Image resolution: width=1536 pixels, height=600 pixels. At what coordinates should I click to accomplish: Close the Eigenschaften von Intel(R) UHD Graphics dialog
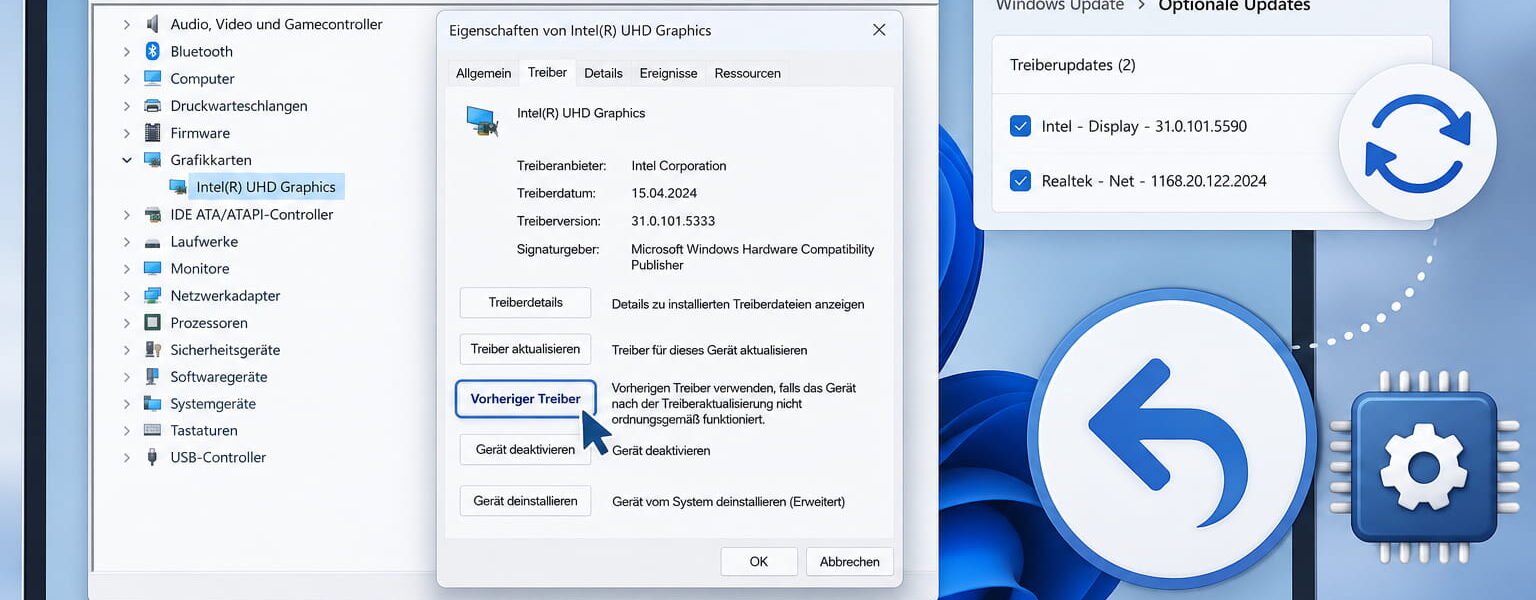point(879,30)
